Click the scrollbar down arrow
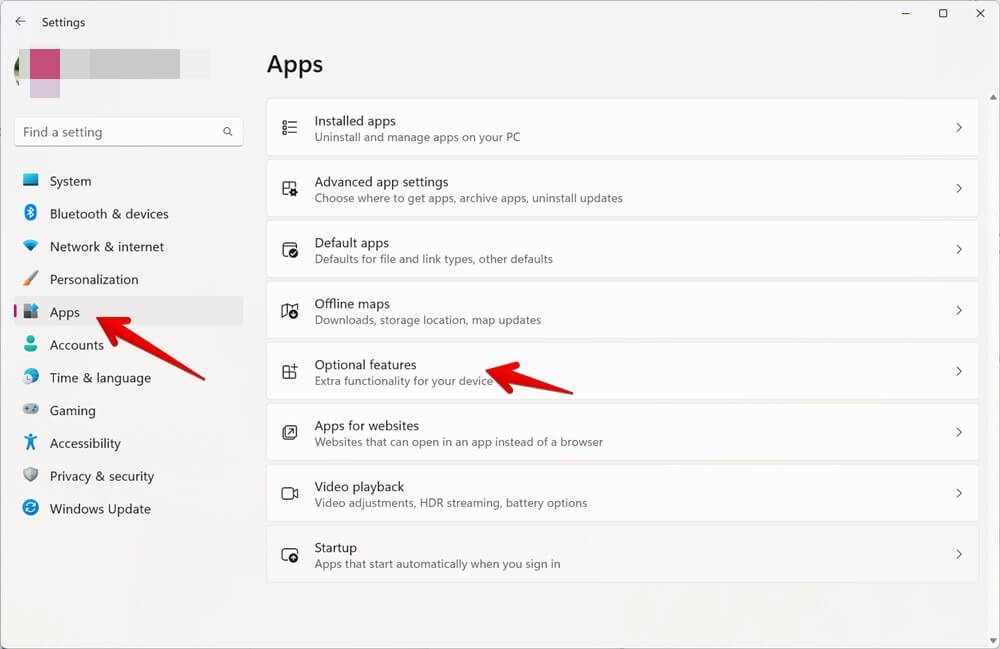Screen dimensions: 1000x649 point(993,641)
